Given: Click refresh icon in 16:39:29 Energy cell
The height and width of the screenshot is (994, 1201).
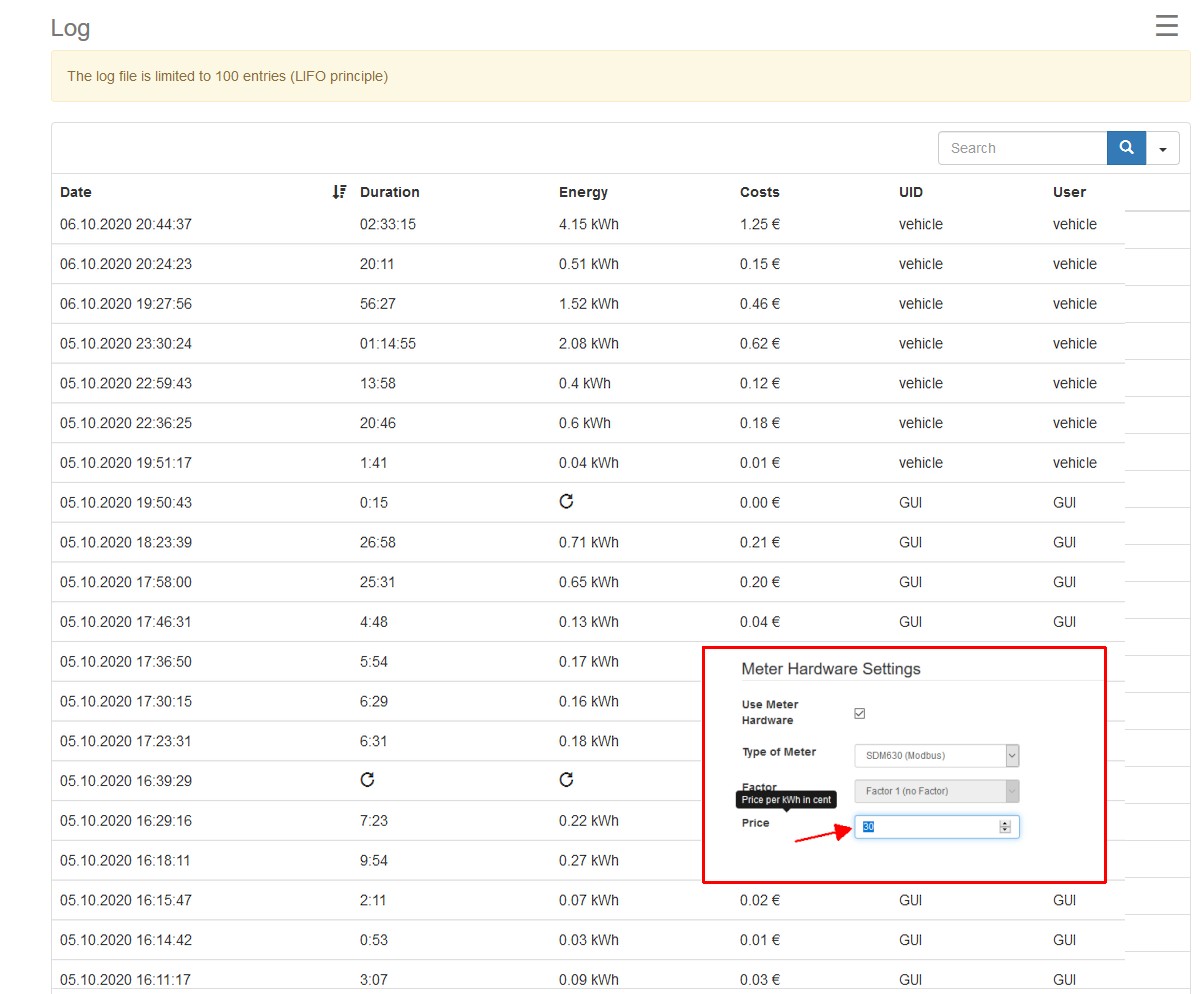Looking at the screenshot, I should pos(566,780).
